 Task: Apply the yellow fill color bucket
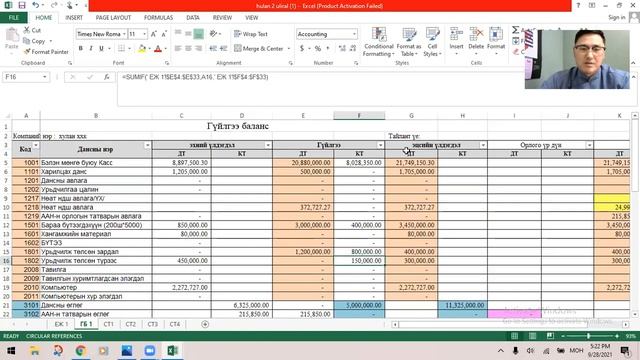142,49
